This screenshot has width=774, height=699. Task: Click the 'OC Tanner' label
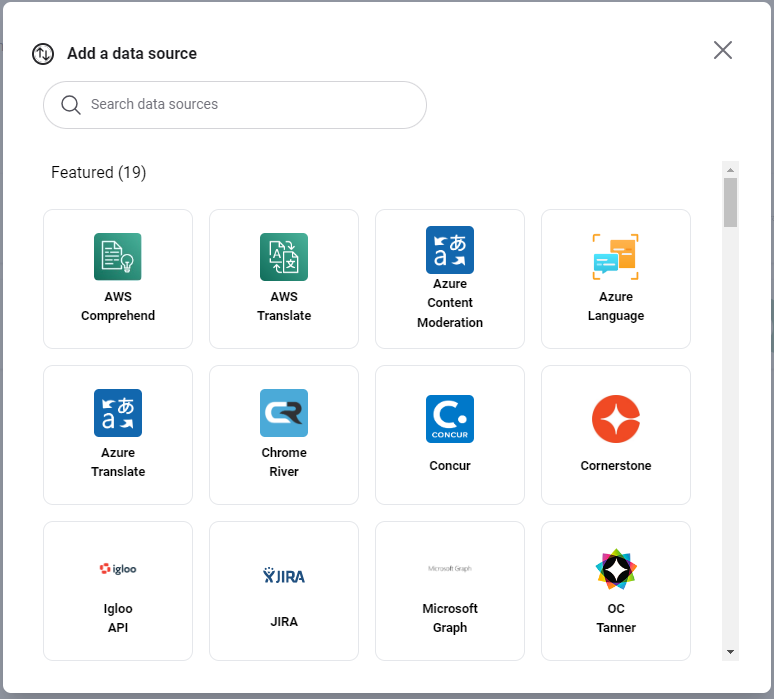(x=616, y=618)
